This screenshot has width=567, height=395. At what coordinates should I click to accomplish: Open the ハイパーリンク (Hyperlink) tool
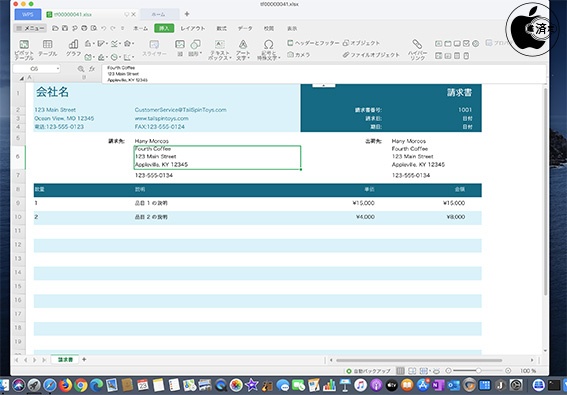coord(417,50)
